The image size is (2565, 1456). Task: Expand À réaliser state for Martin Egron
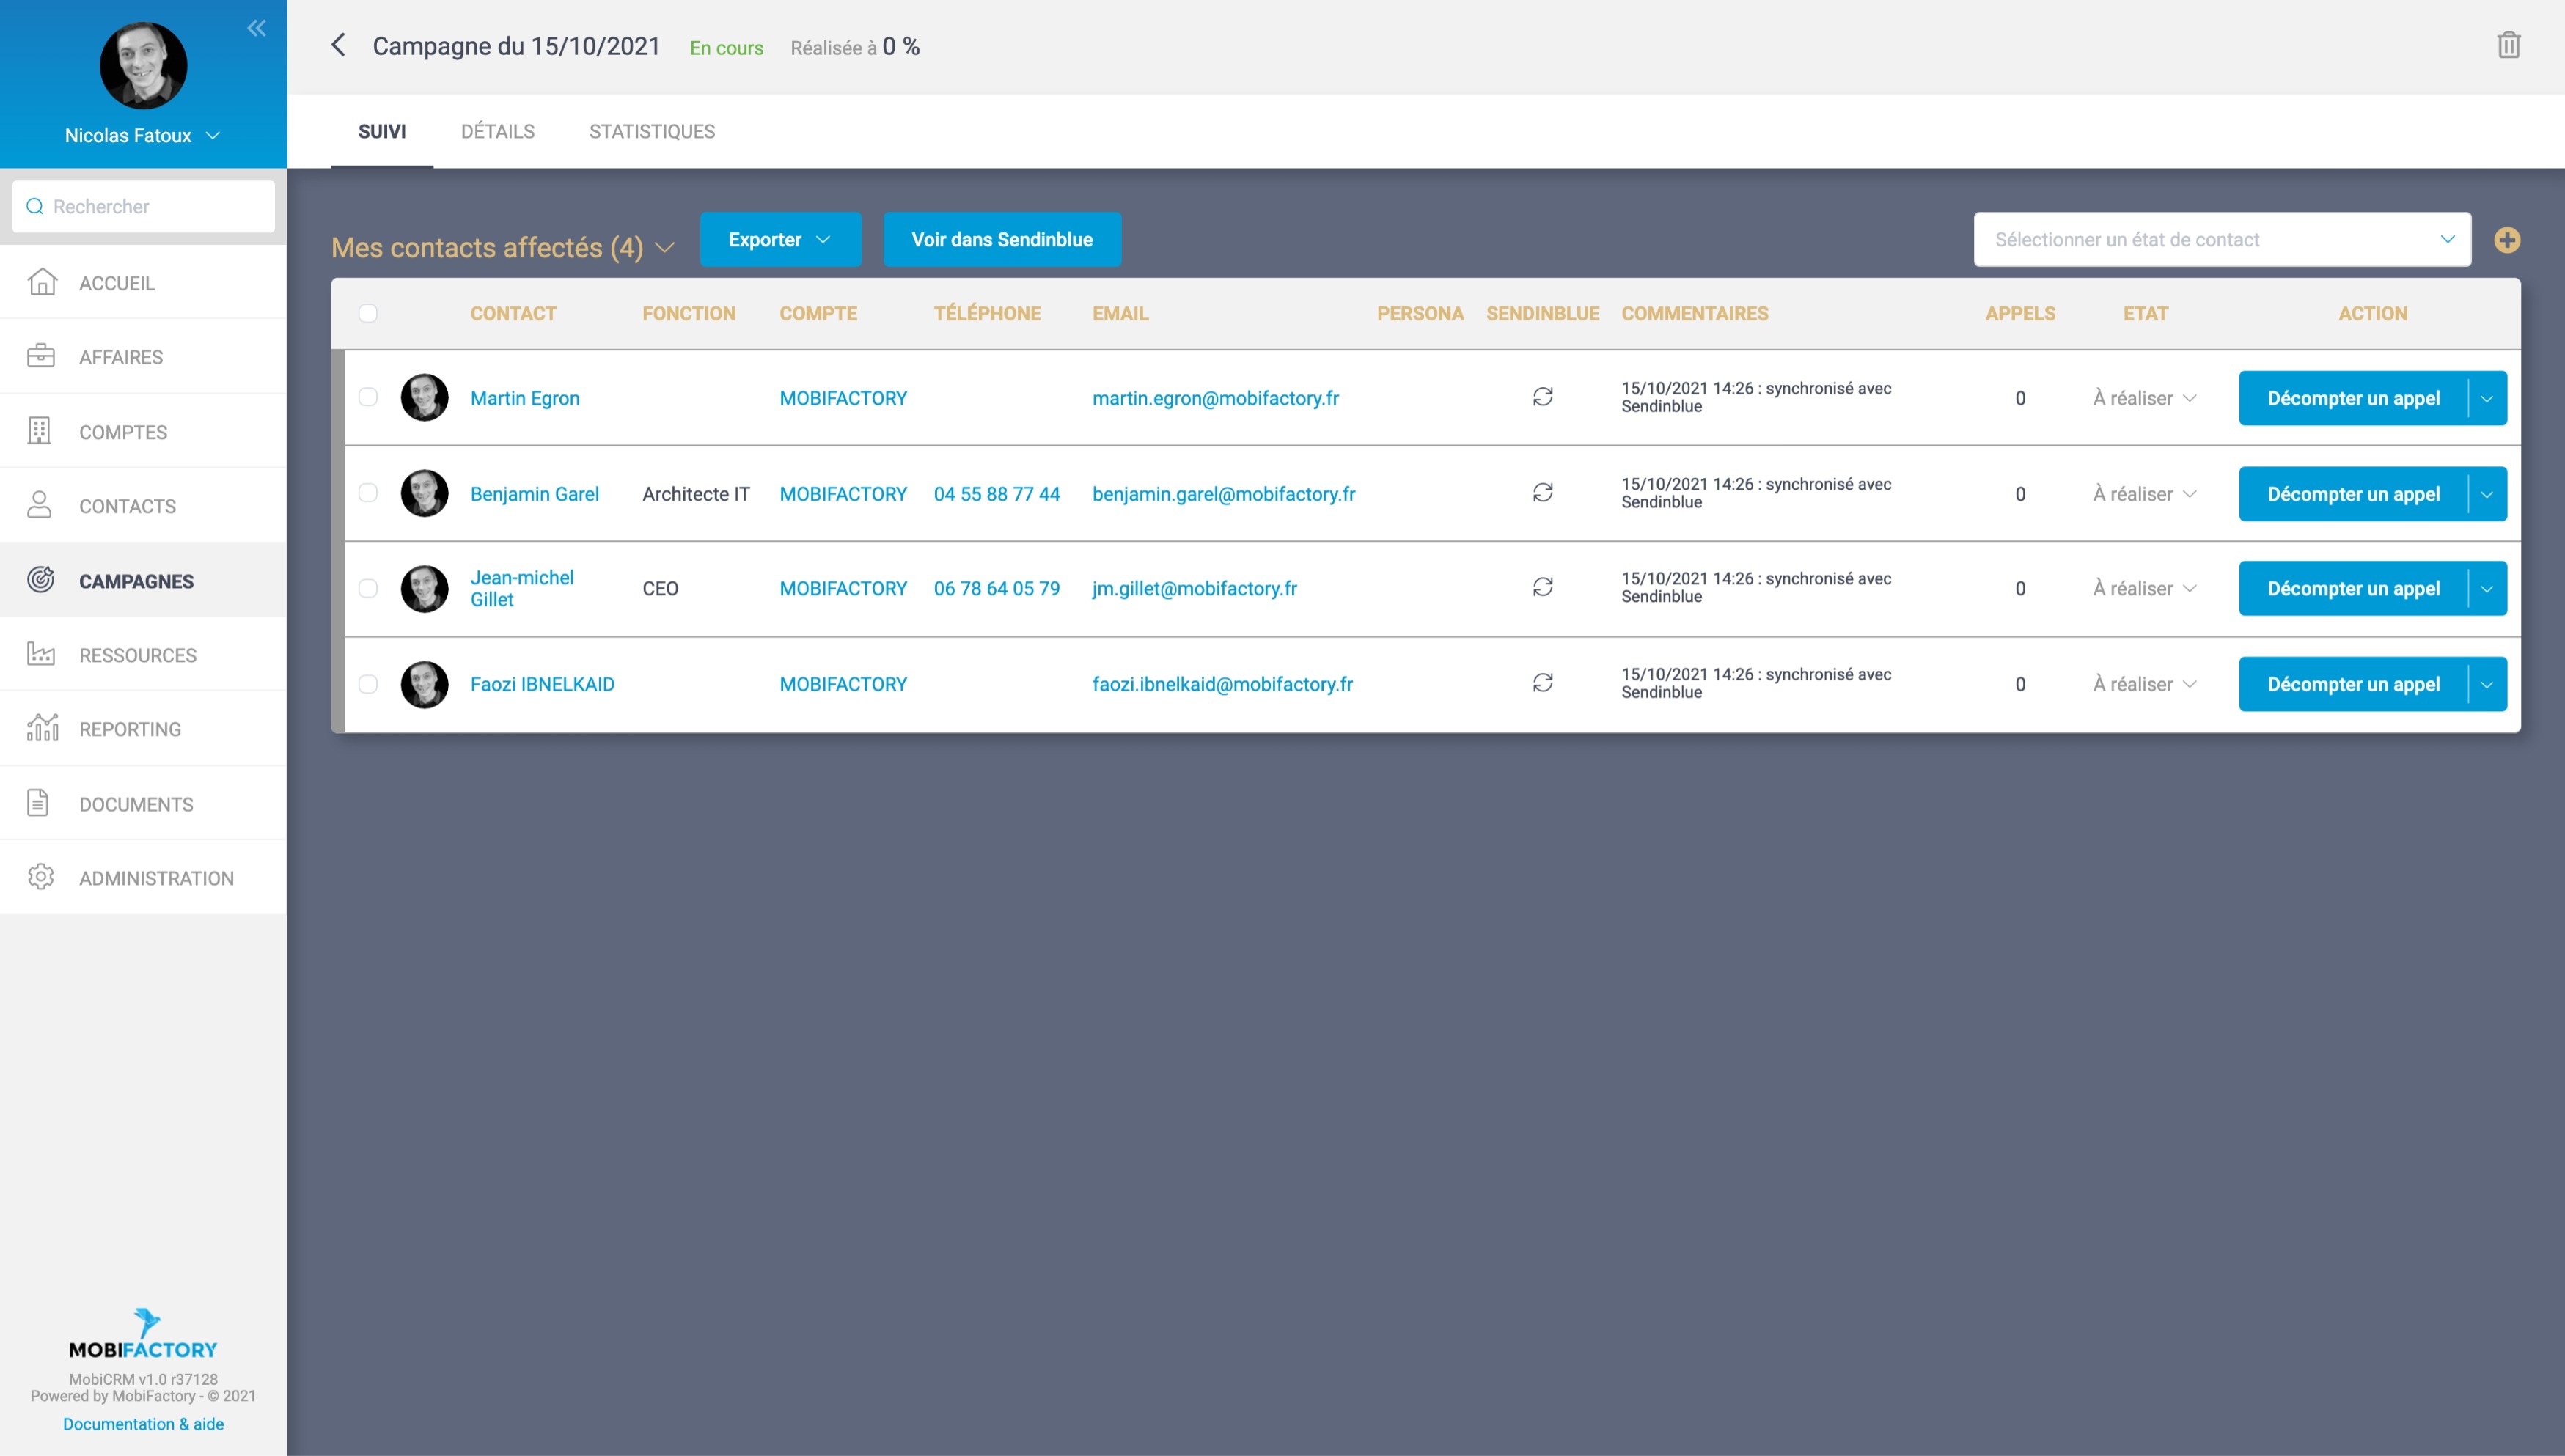pyautogui.click(x=2144, y=398)
